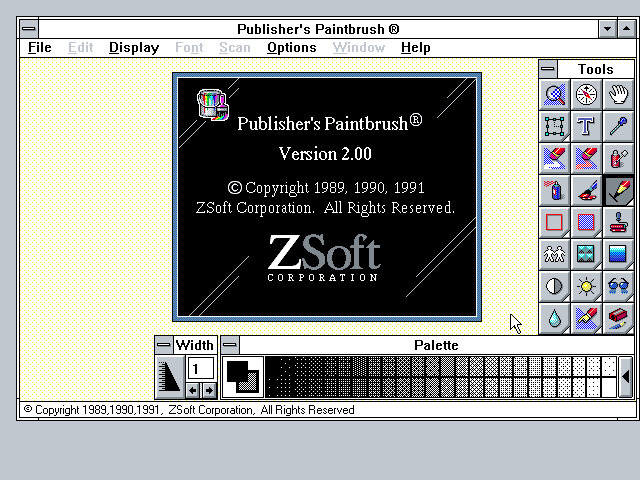This screenshot has width=640, height=480.
Task: Decrease width with left arrow
Action: pyautogui.click(x=193, y=390)
